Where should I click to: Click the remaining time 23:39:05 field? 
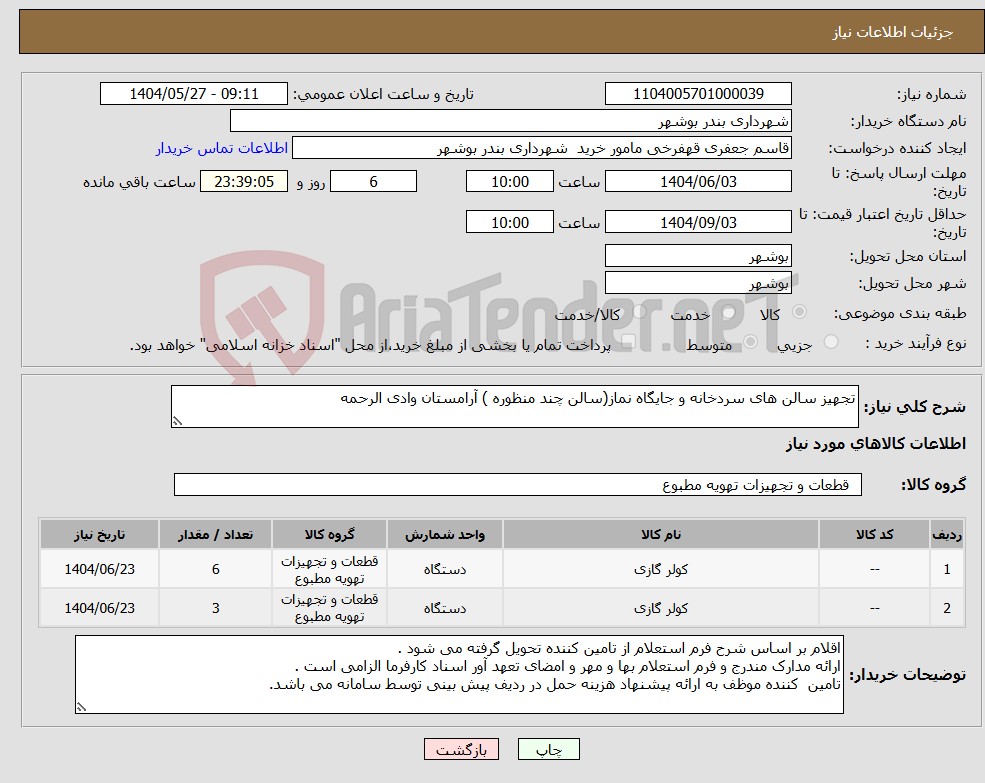pos(244,182)
